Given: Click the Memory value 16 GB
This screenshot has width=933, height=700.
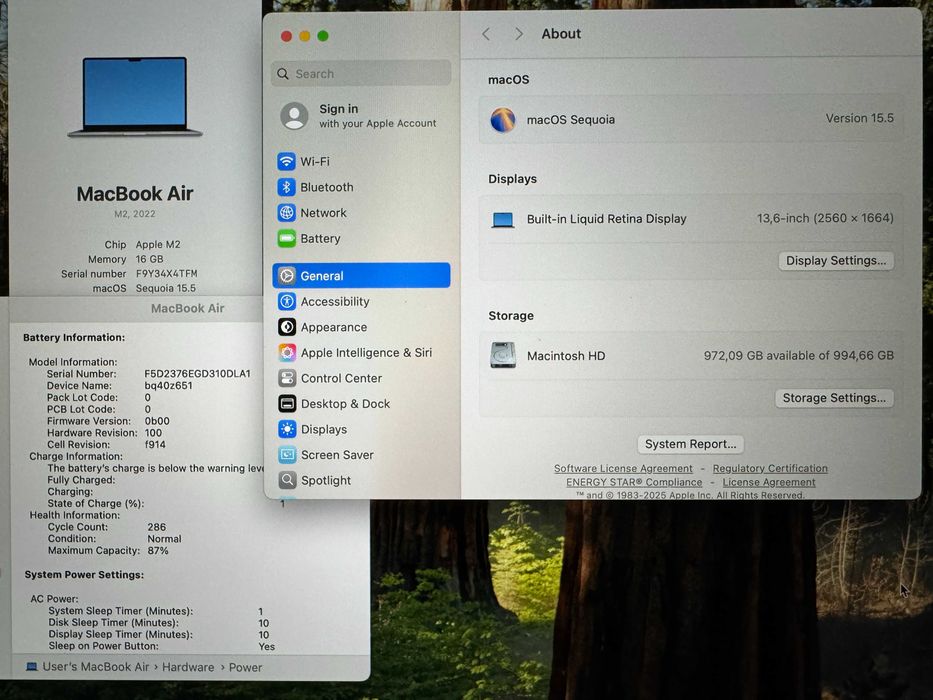Looking at the screenshot, I should (x=149, y=259).
